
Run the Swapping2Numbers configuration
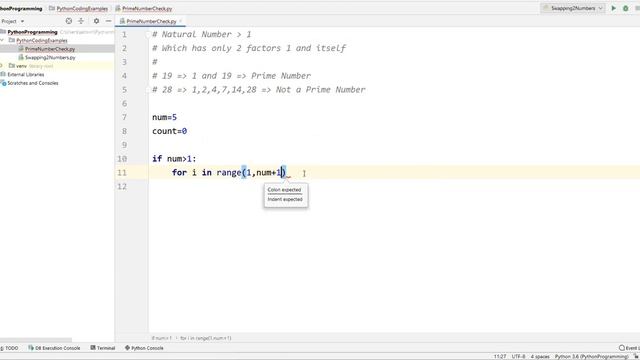coord(613,8)
